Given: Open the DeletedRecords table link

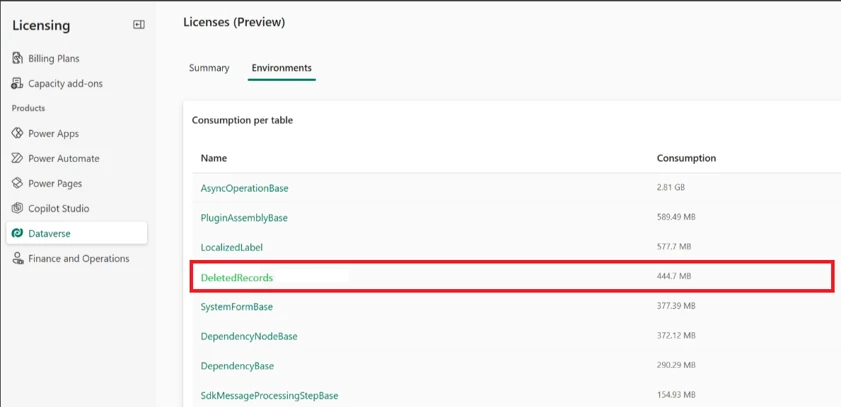Looking at the screenshot, I should pyautogui.click(x=236, y=277).
